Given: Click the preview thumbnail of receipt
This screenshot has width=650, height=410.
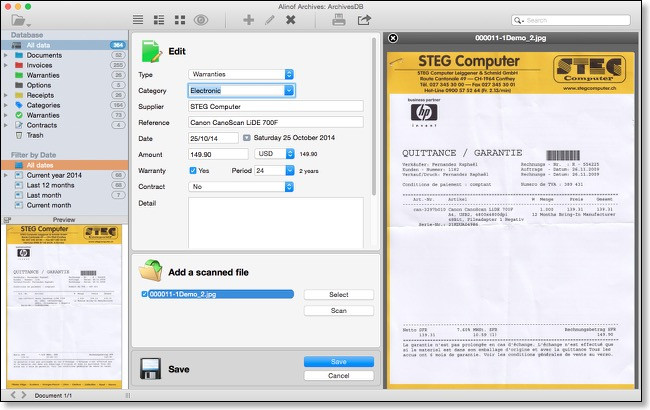Looking at the screenshot, I should 64,306.
